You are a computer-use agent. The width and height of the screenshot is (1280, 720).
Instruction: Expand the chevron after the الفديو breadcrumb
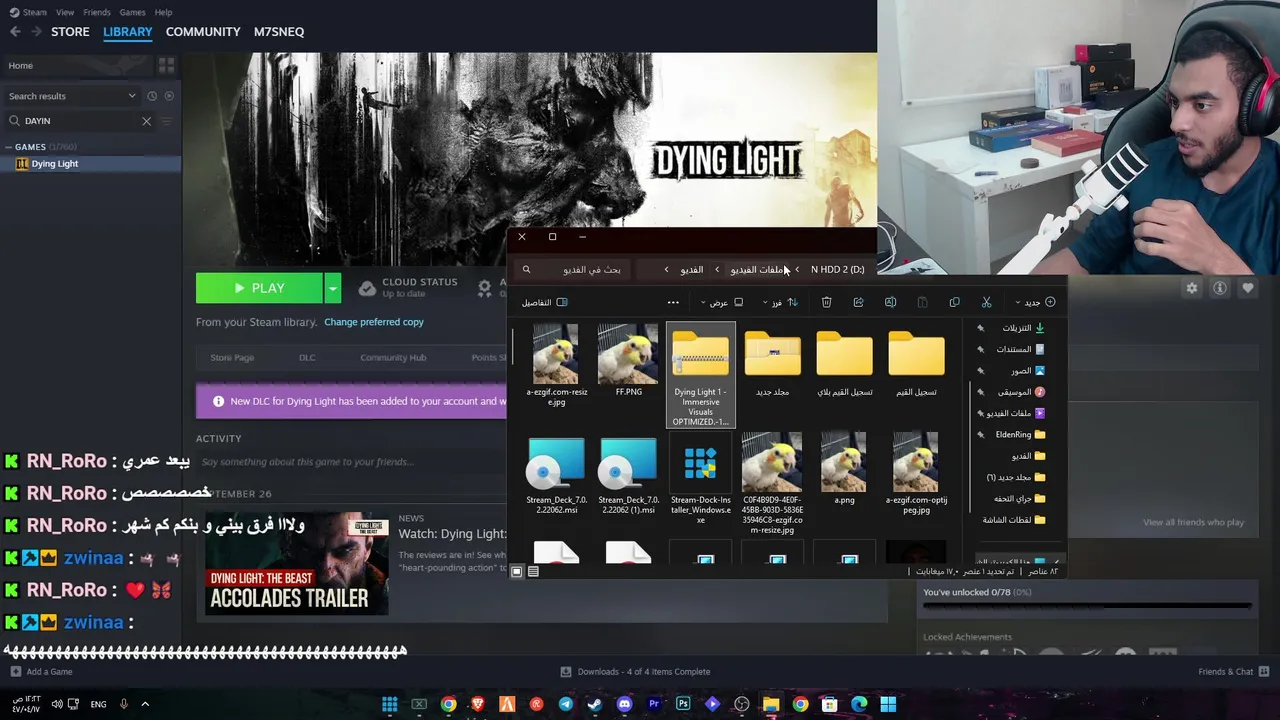pyautogui.click(x=666, y=270)
